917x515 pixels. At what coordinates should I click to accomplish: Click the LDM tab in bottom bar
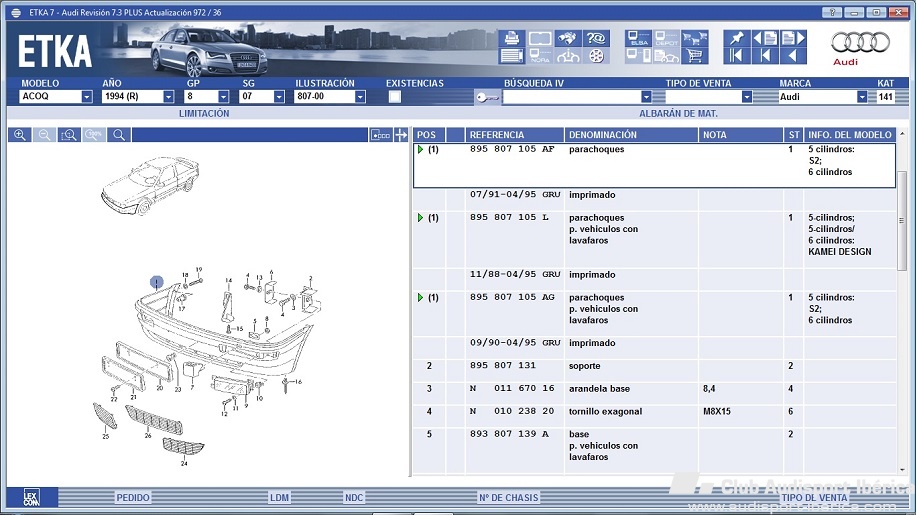(x=280, y=497)
